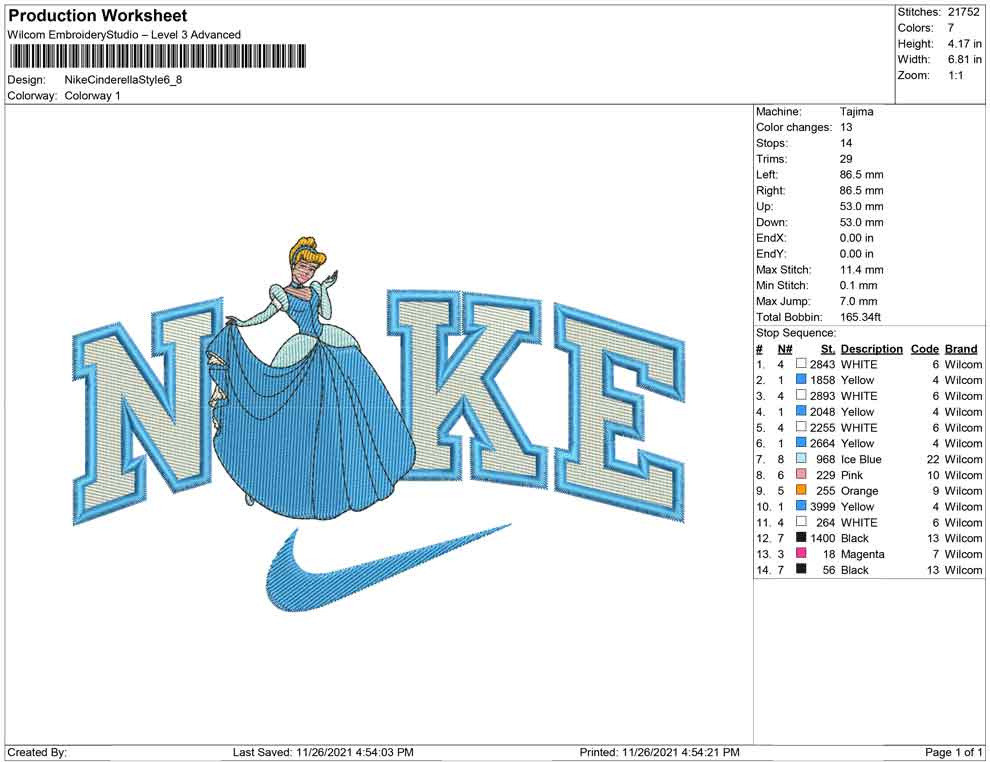Click the Pink description in stop 8

pyautogui.click(x=851, y=475)
